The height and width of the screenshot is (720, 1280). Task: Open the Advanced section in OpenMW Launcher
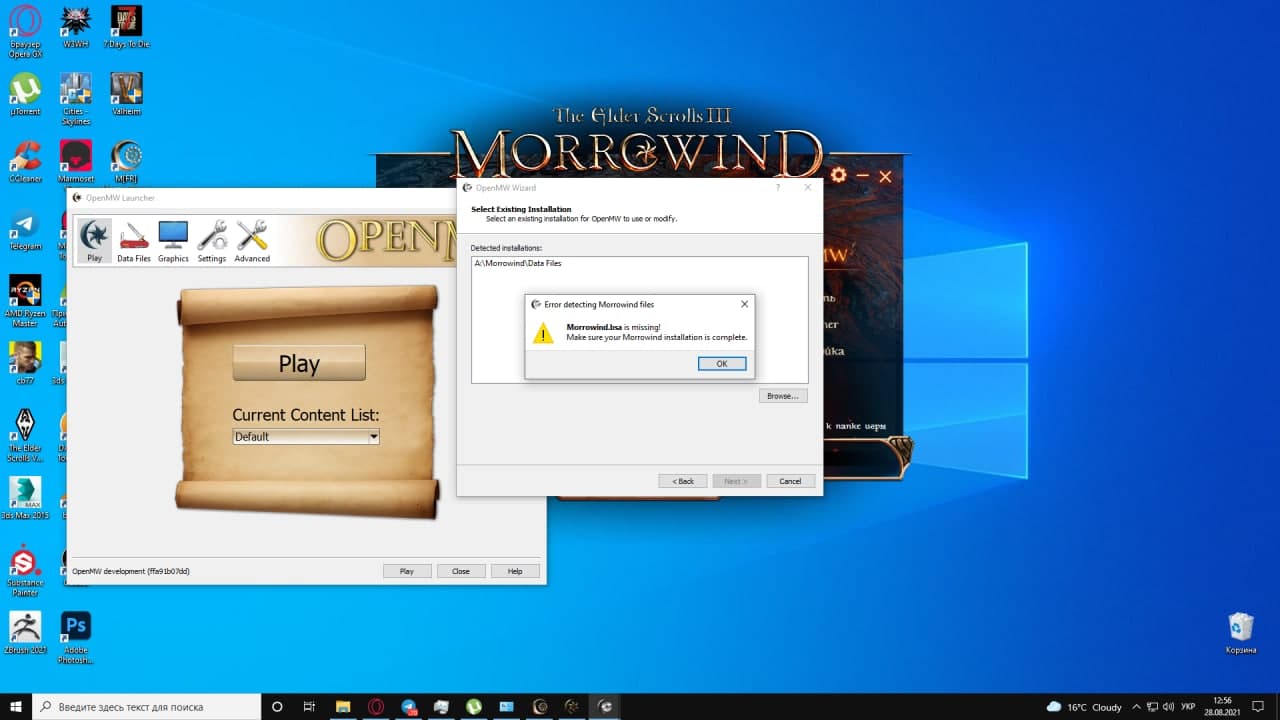click(252, 241)
